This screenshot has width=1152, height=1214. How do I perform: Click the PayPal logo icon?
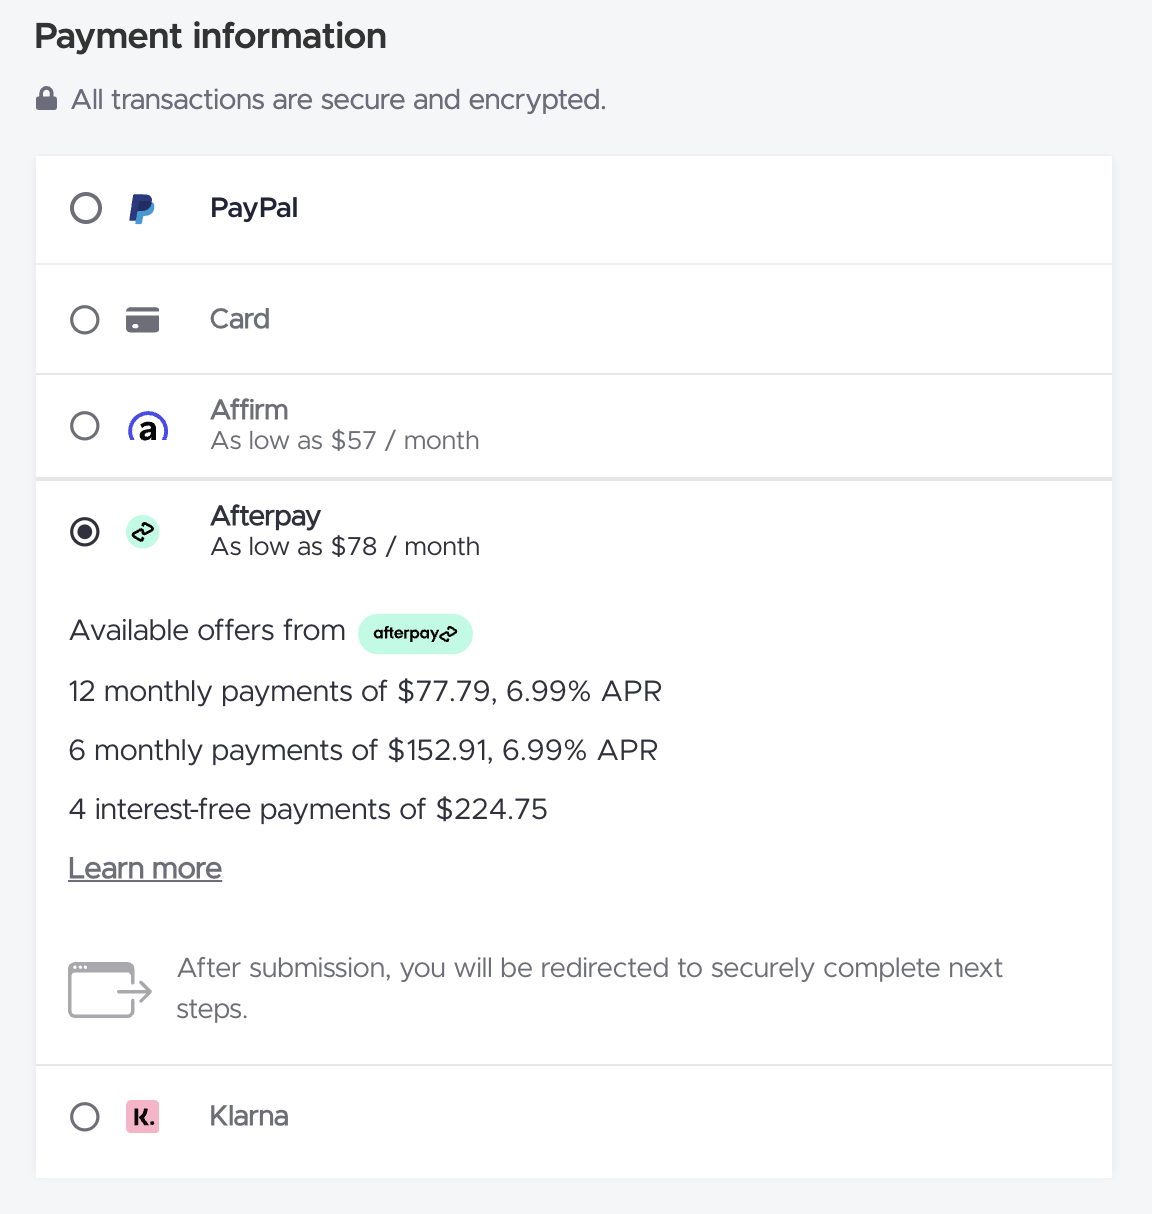142,209
